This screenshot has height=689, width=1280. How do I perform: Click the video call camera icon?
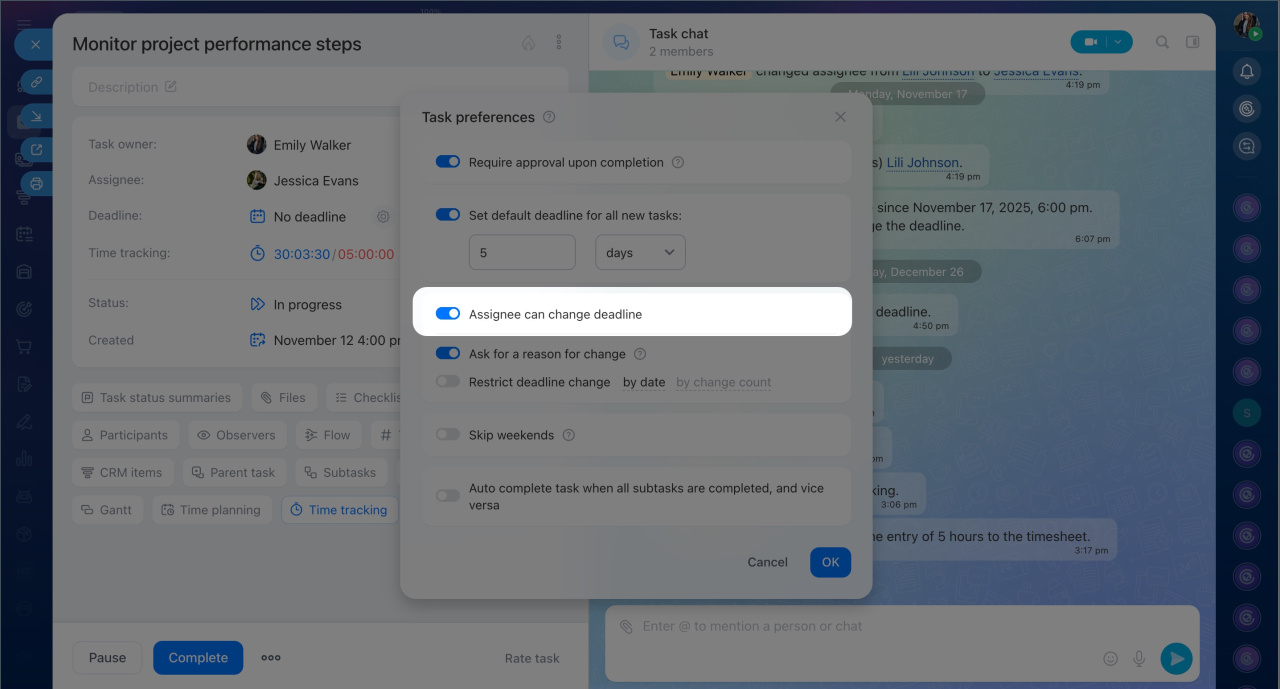pos(1090,42)
